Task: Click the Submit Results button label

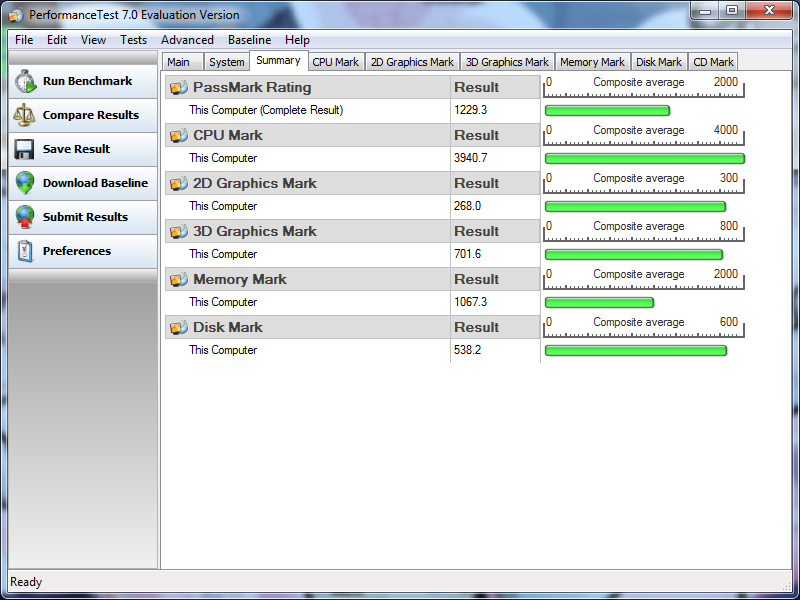Action: (x=85, y=217)
